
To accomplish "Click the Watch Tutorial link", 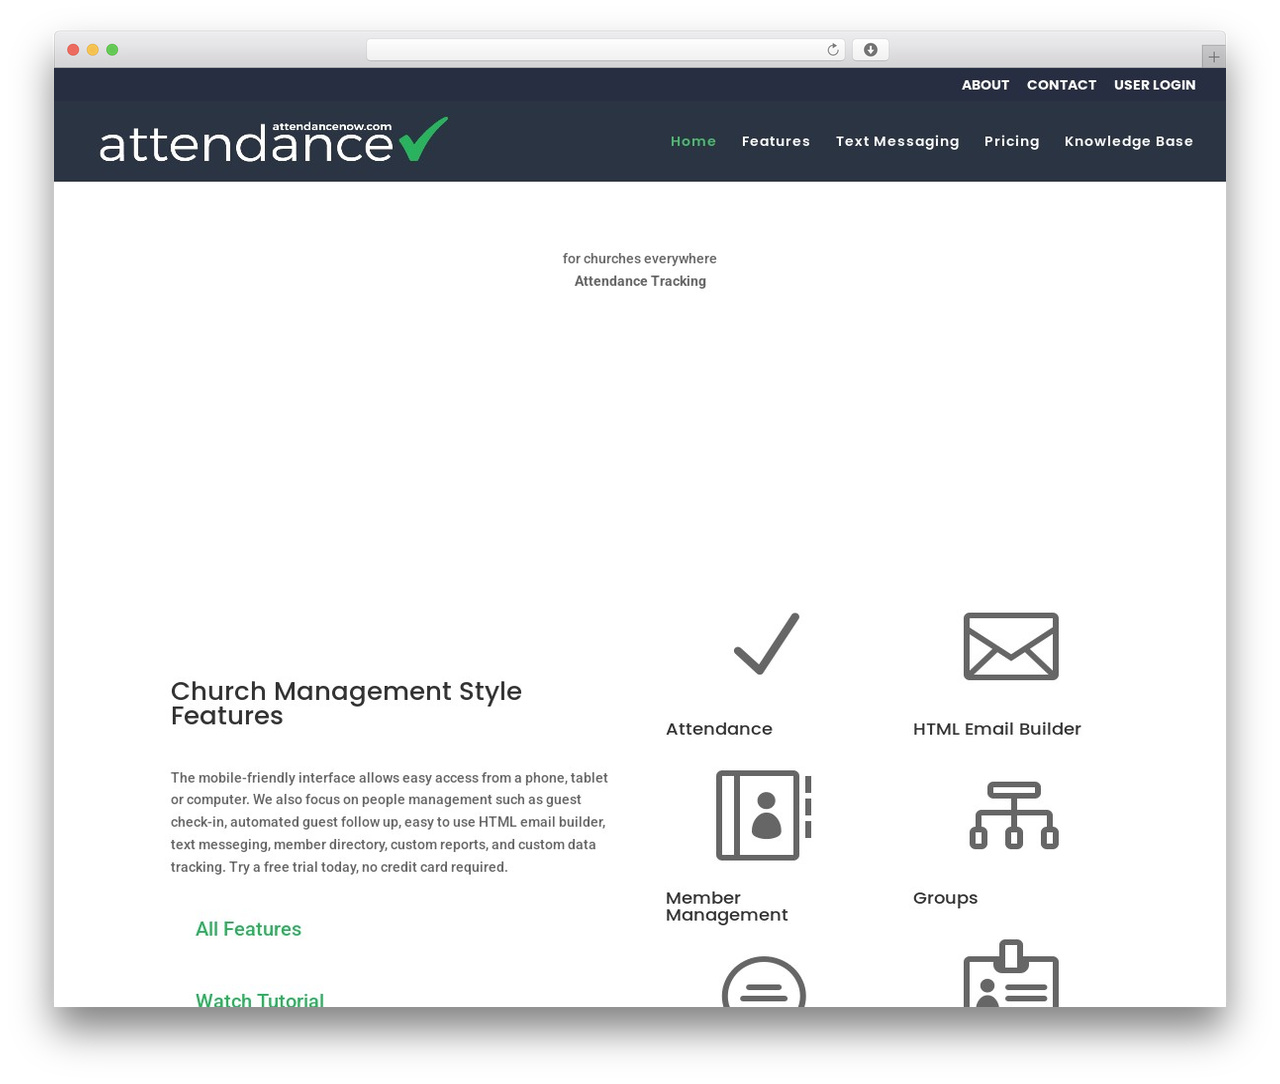I will (260, 999).
